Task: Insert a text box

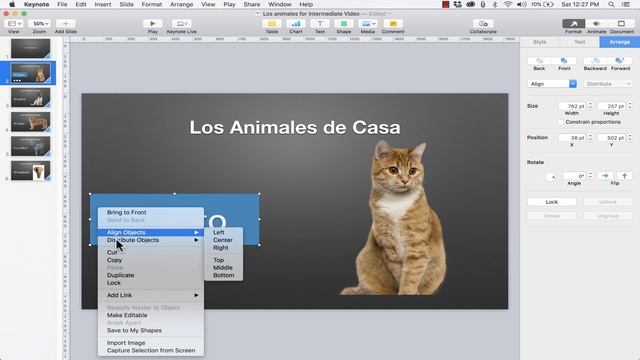Action: [x=320, y=24]
